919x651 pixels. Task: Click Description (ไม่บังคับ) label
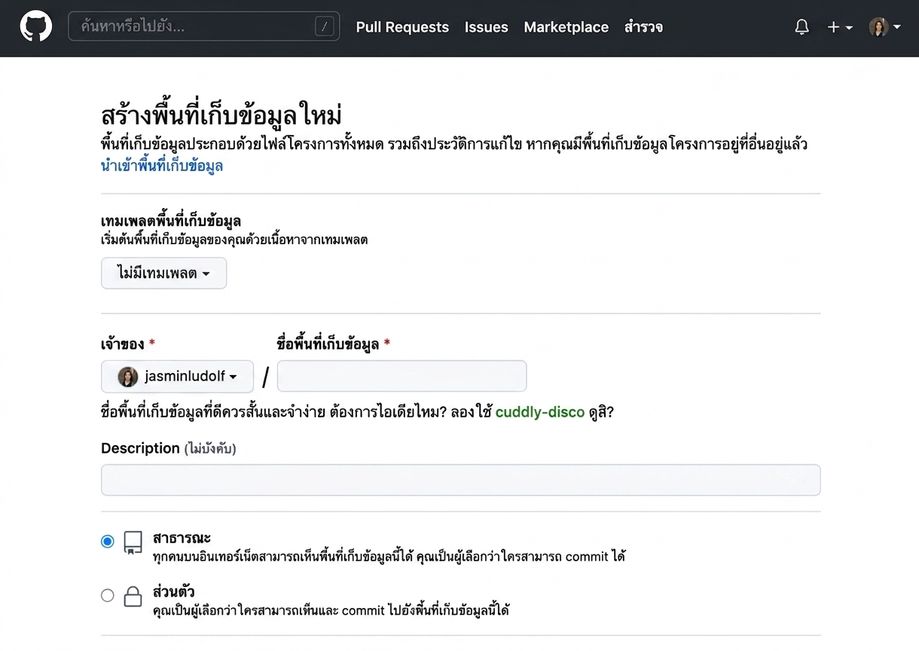tap(168, 448)
